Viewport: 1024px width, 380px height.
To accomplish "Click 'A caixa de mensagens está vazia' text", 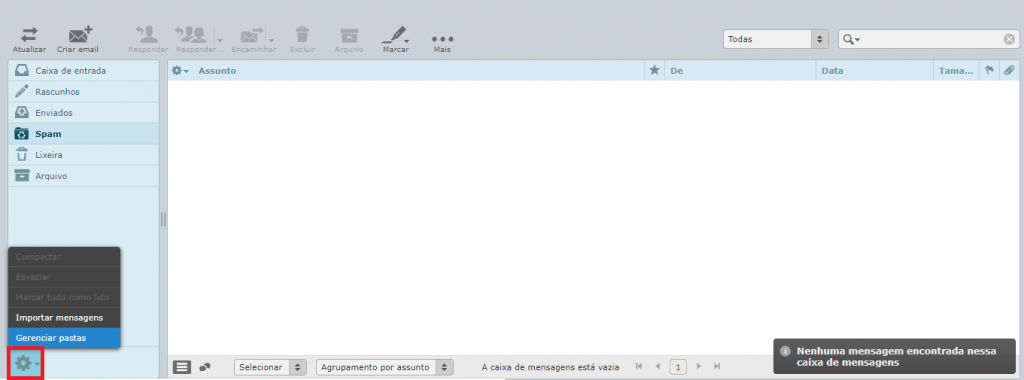I will pyautogui.click(x=550, y=368).
